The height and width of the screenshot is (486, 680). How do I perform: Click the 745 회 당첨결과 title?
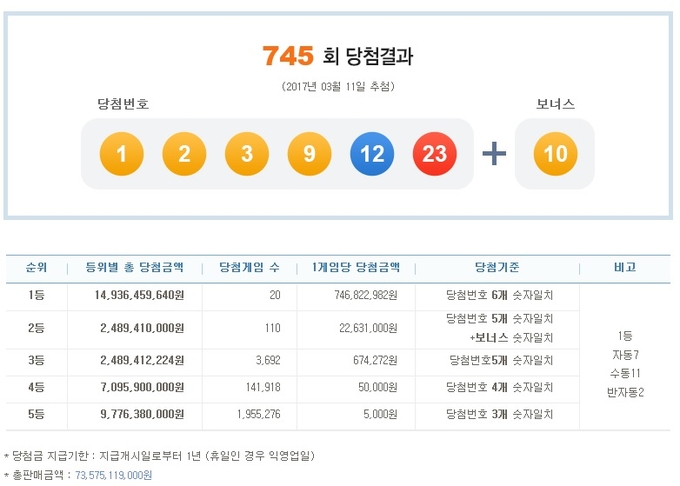tap(338, 57)
